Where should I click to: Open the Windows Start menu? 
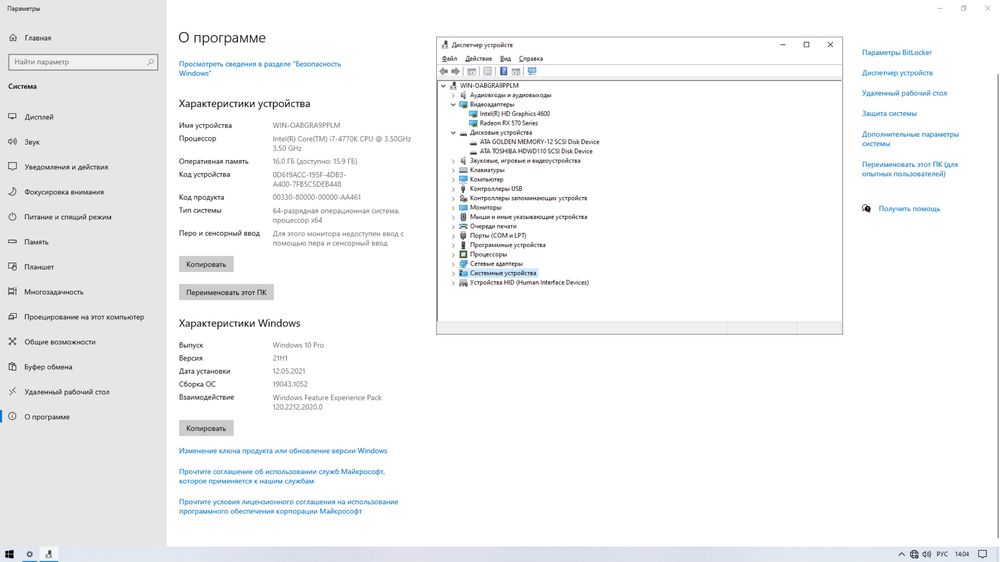click(9, 554)
